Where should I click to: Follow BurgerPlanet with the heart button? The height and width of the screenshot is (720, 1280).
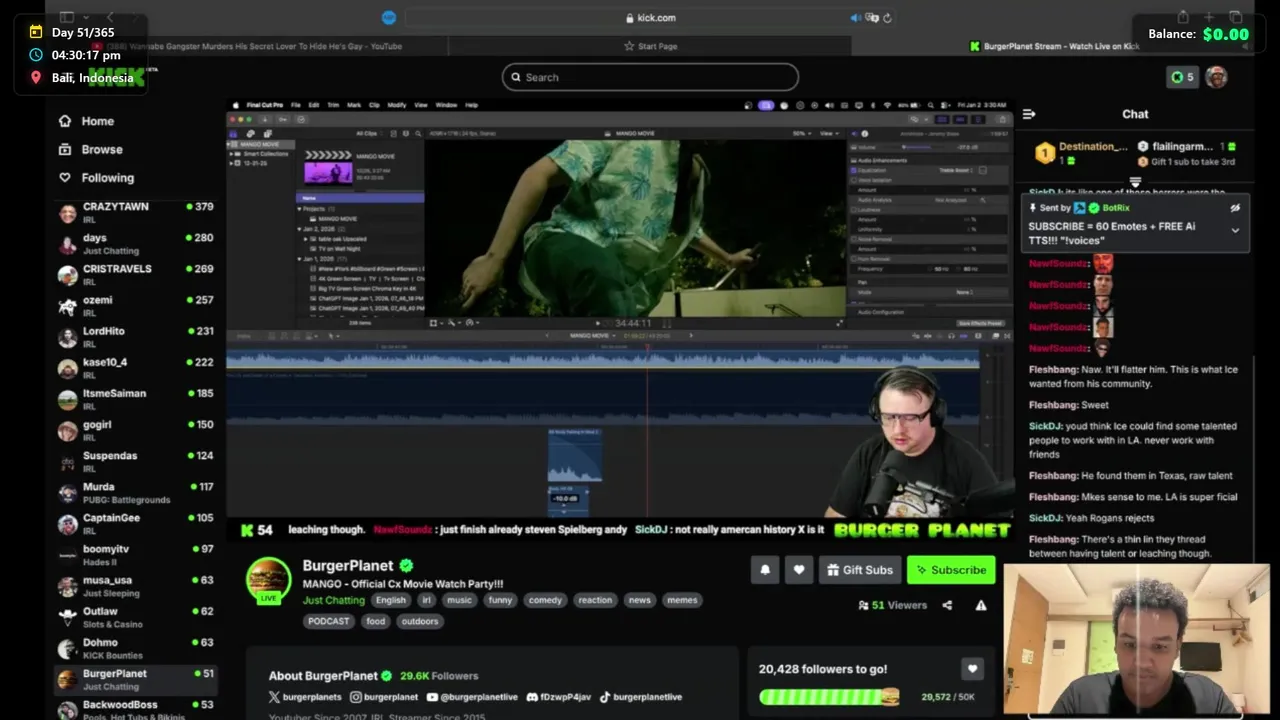point(799,570)
